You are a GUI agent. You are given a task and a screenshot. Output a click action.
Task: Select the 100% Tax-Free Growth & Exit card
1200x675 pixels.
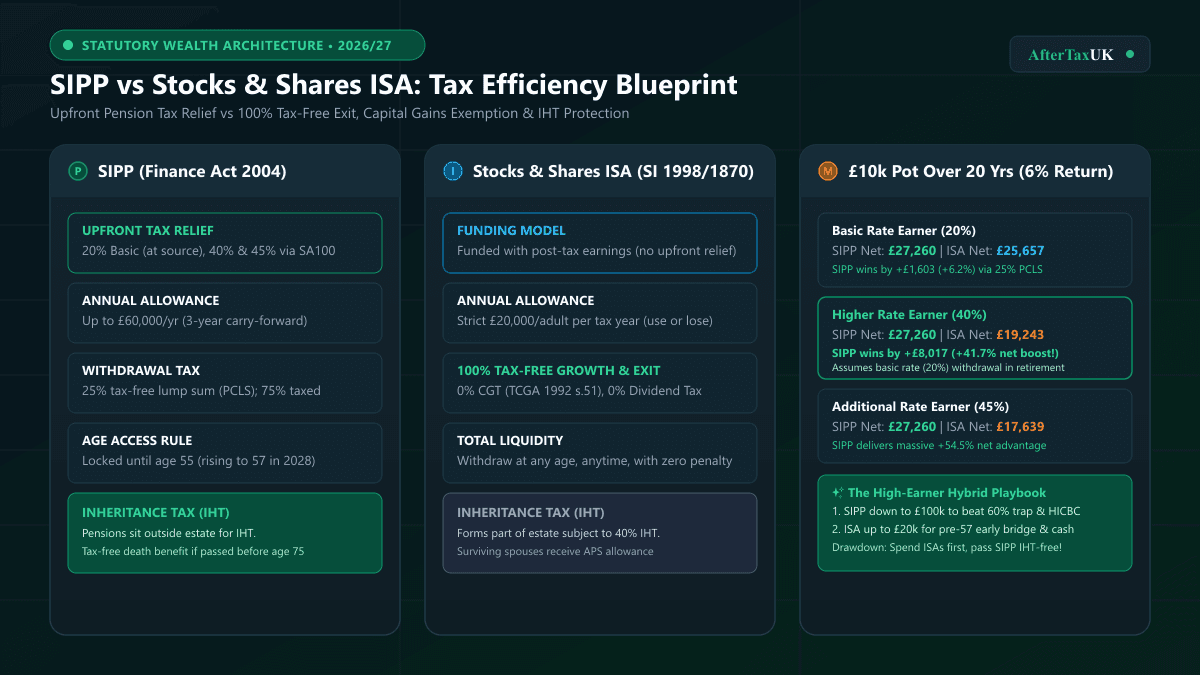(x=600, y=382)
